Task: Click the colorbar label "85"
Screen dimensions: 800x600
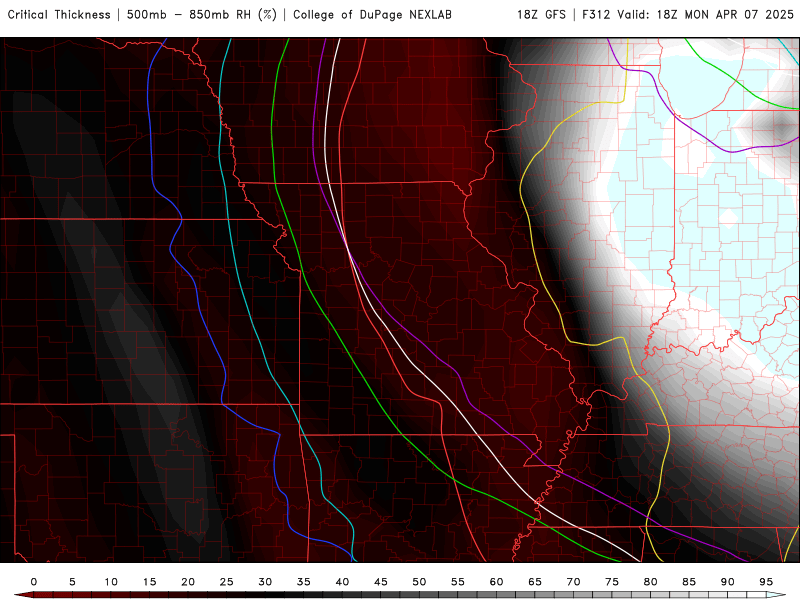Action: pyautogui.click(x=689, y=582)
